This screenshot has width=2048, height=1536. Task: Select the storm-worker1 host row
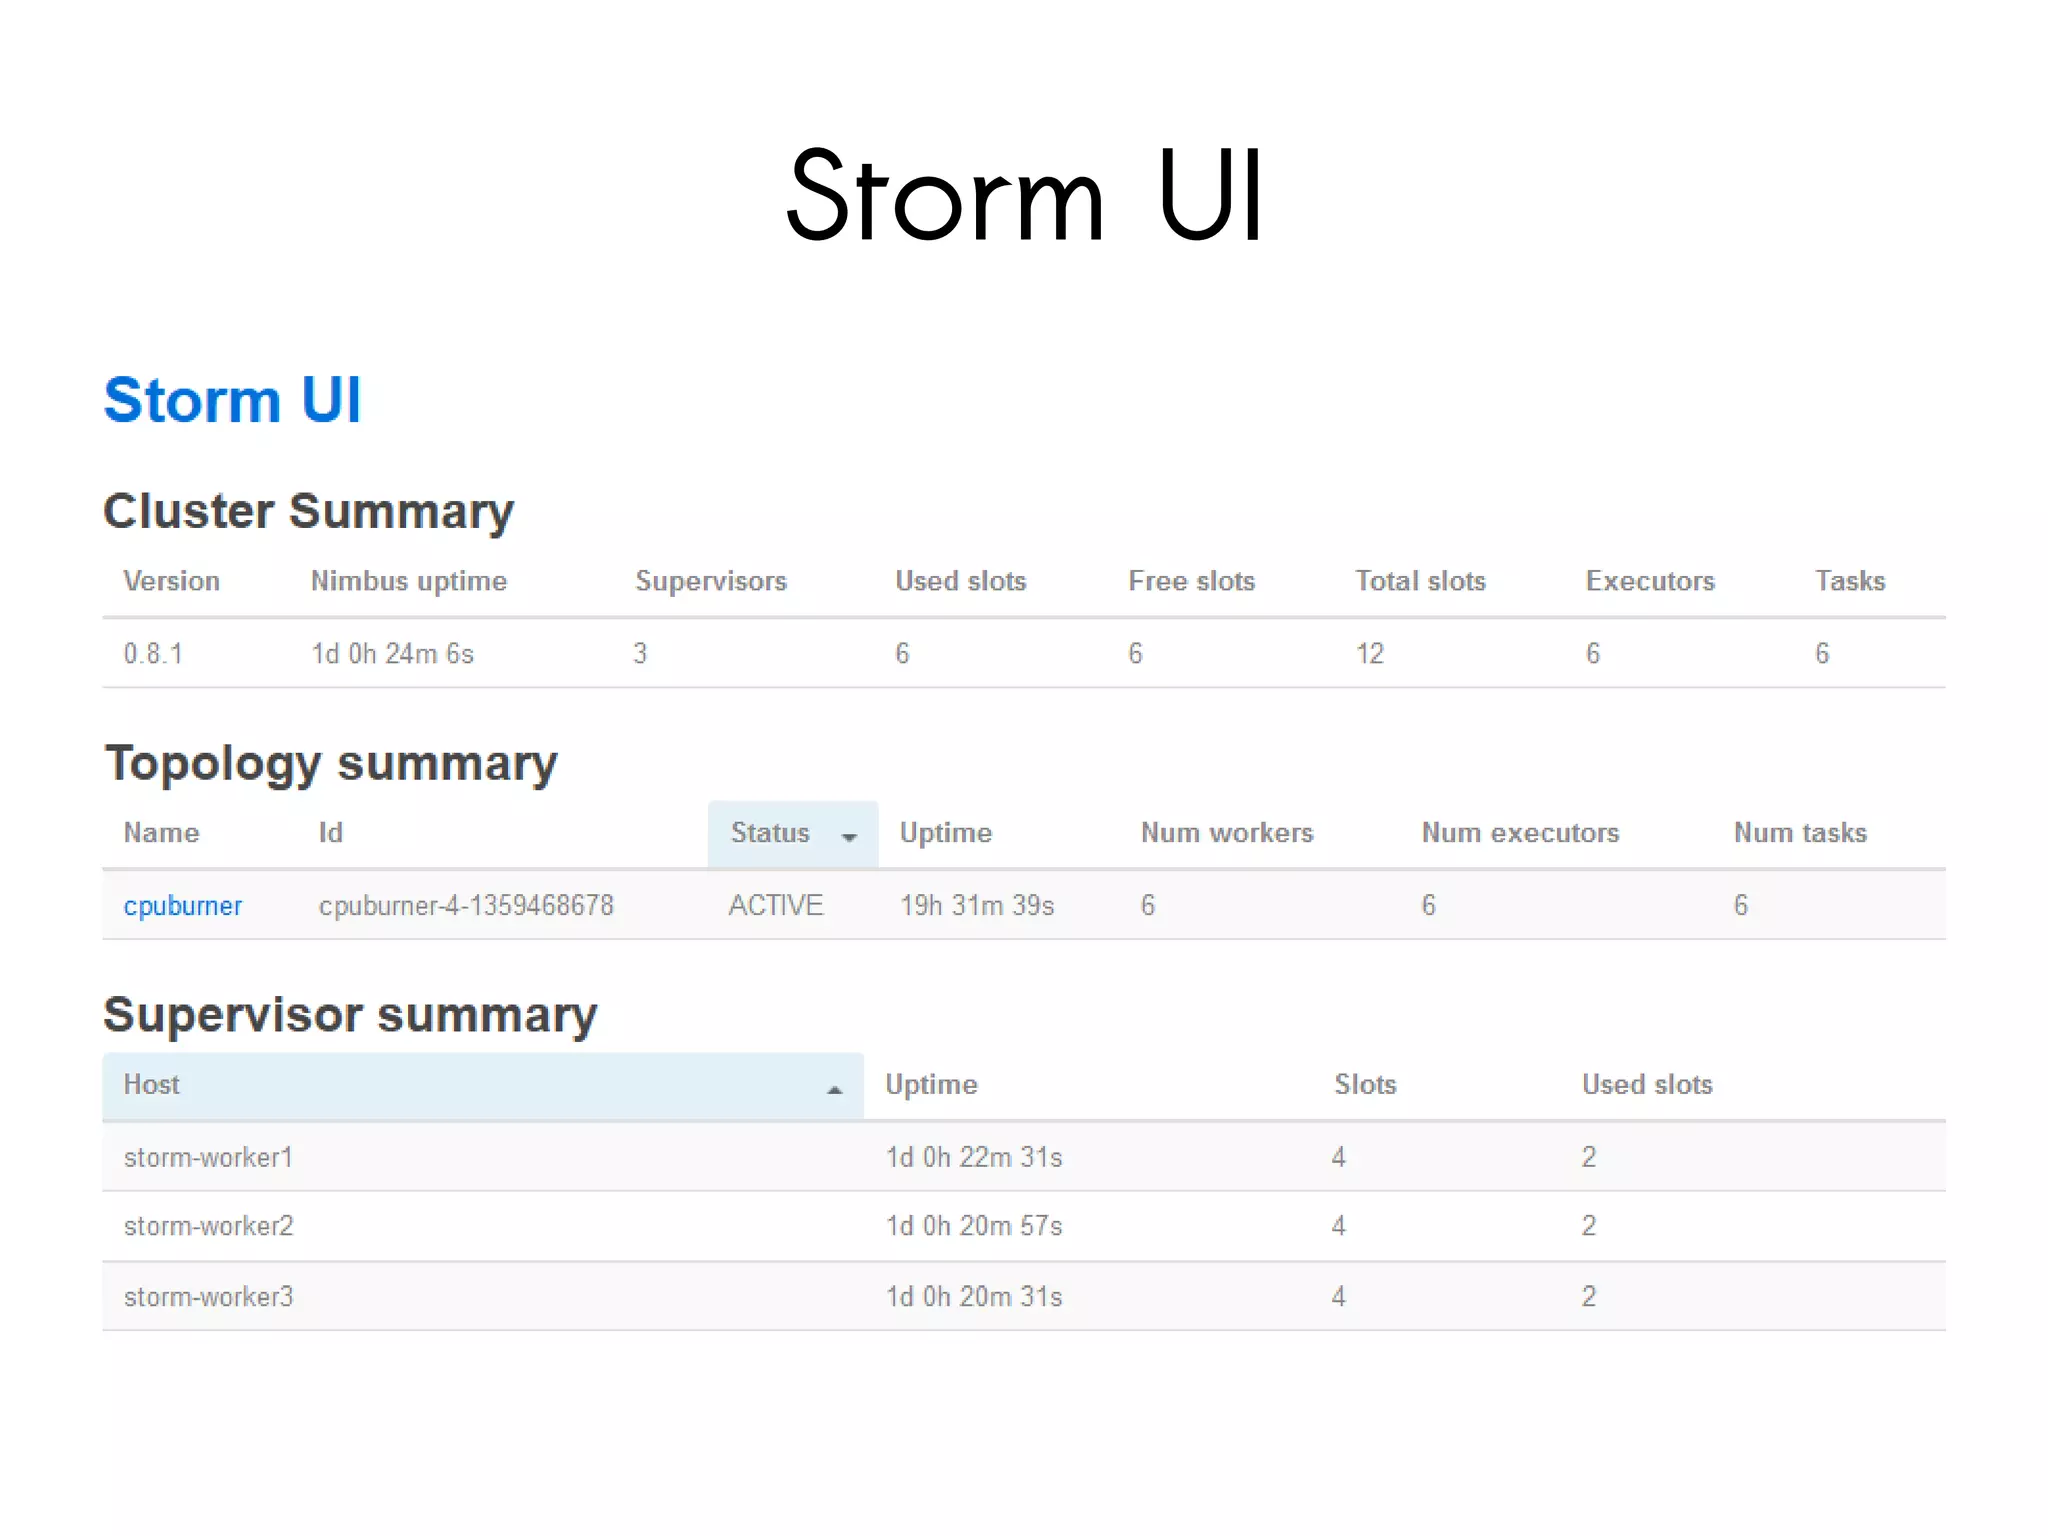1024,1157
